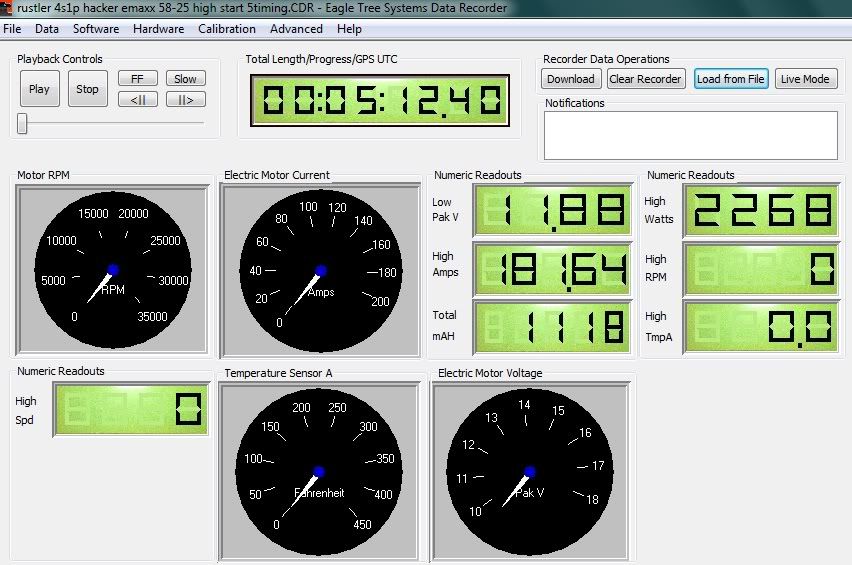Click the Load from File button
Viewport: 852px width, 565px height.
(x=731, y=79)
